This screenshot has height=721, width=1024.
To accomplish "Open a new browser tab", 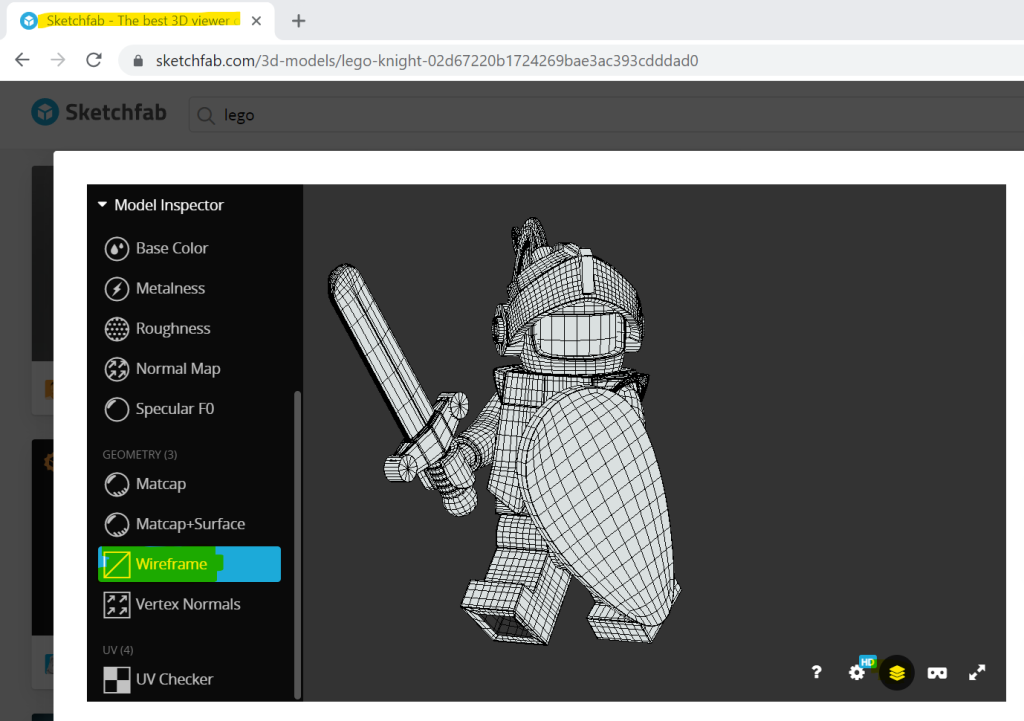I will pos(298,21).
